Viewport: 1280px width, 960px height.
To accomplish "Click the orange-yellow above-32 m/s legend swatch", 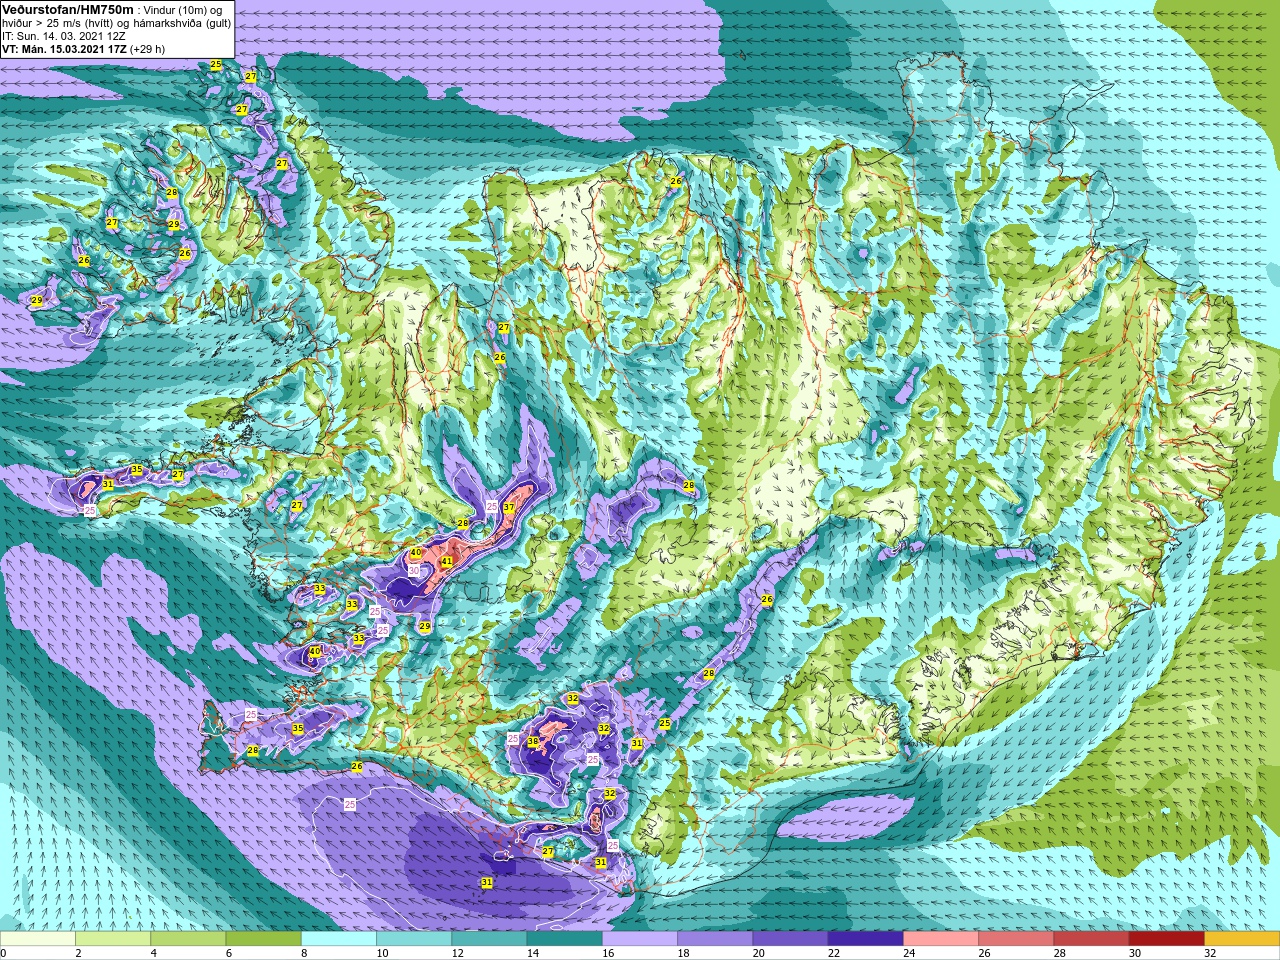I will pos(1242,939).
